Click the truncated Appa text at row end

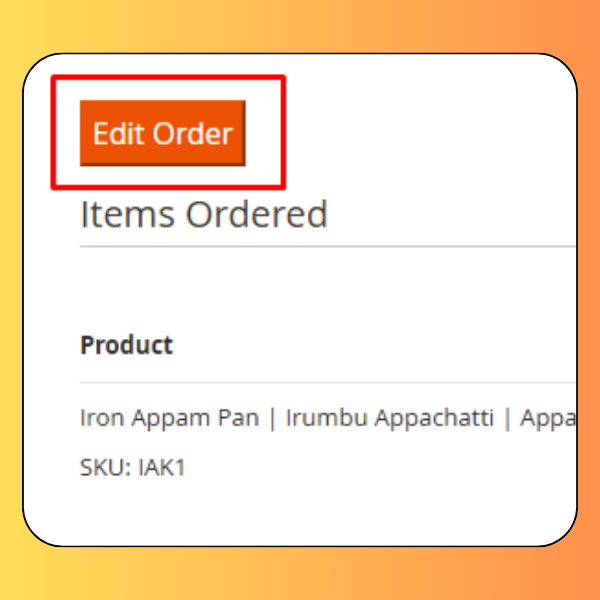point(548,417)
